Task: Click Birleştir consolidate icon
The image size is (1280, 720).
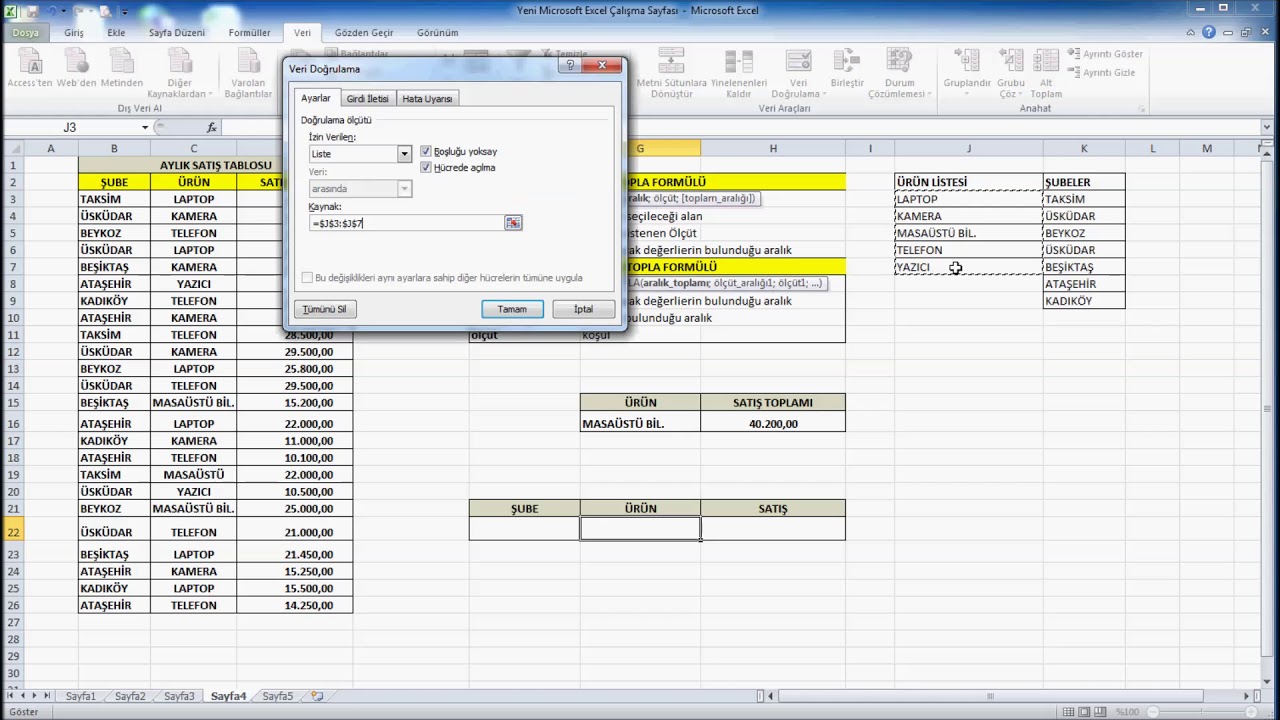Action: coord(847,68)
